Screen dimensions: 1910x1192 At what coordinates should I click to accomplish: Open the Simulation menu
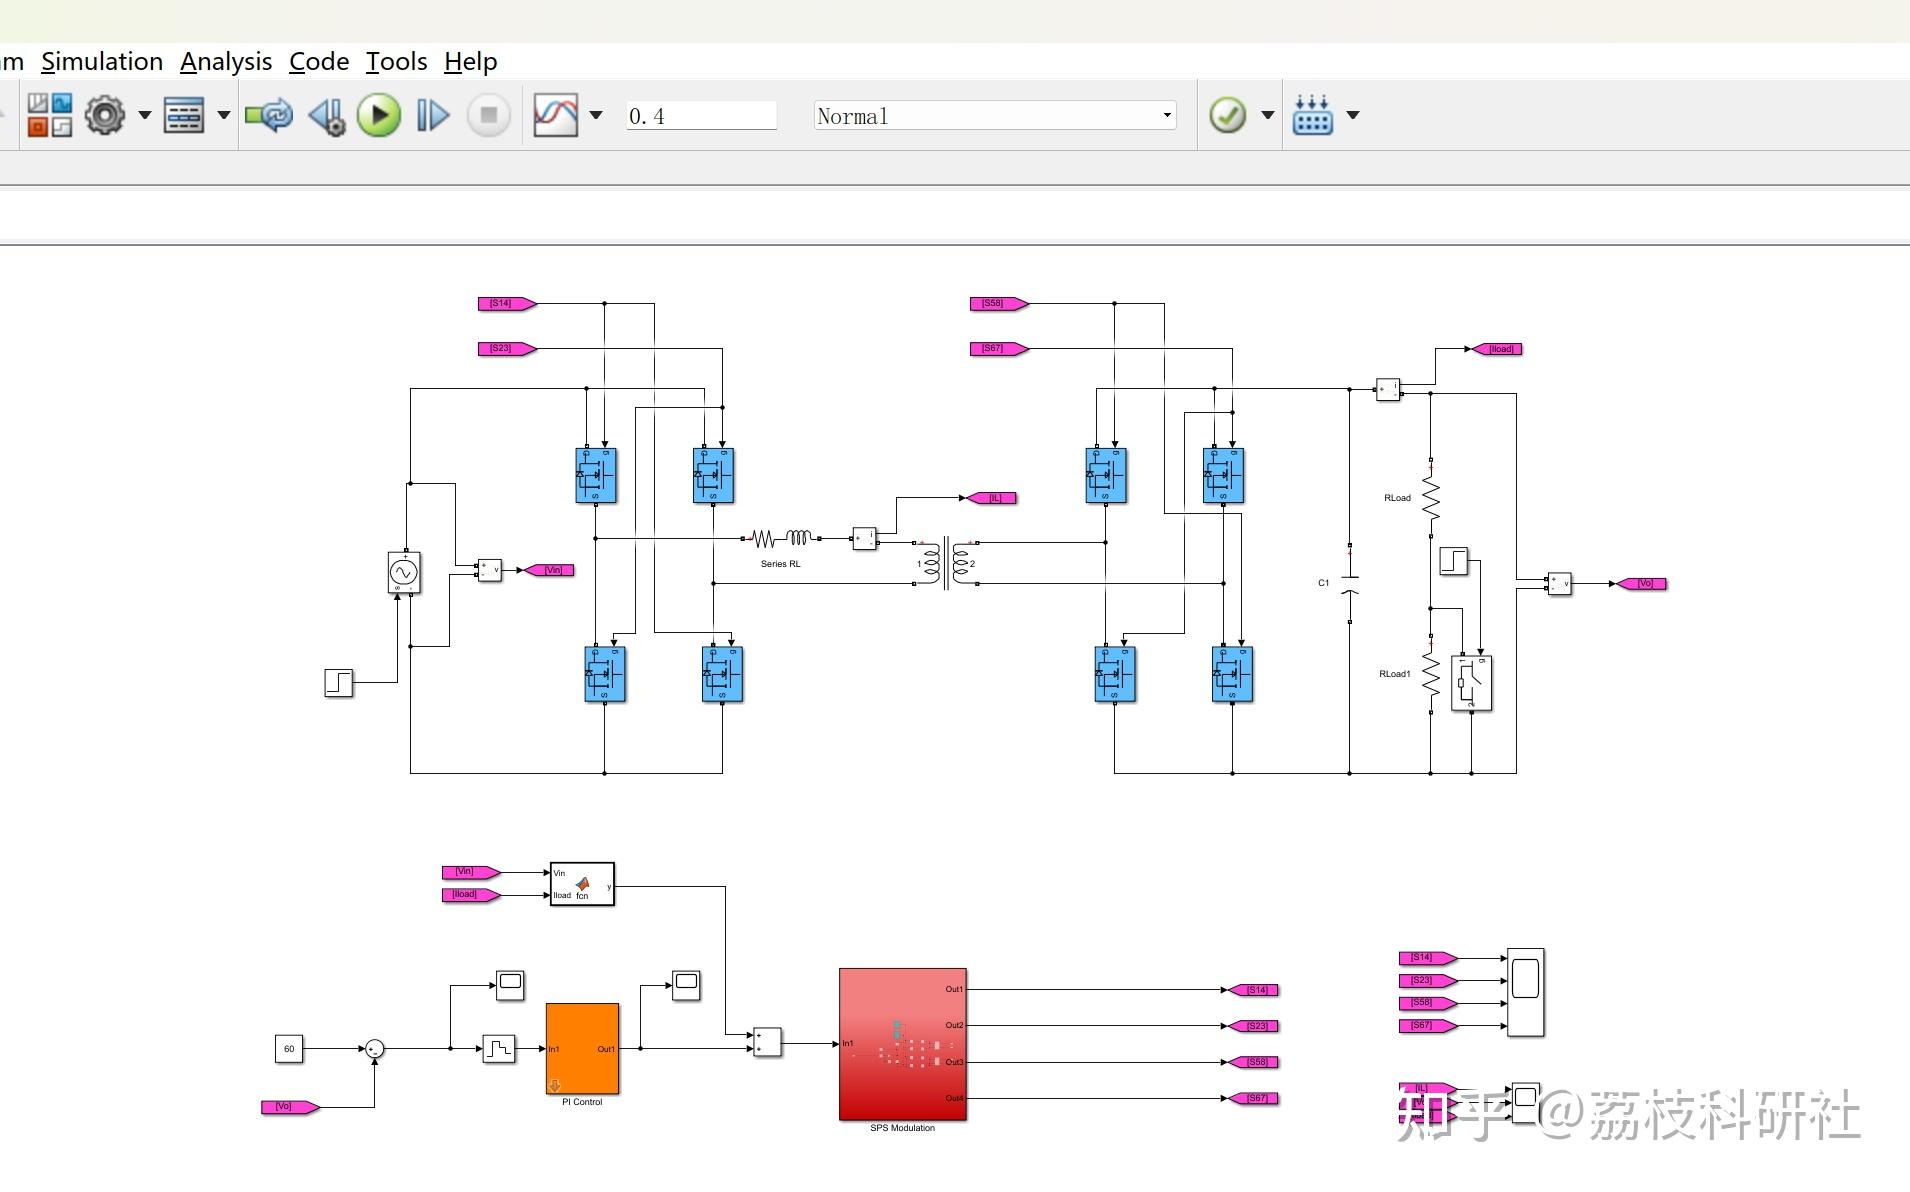click(102, 61)
